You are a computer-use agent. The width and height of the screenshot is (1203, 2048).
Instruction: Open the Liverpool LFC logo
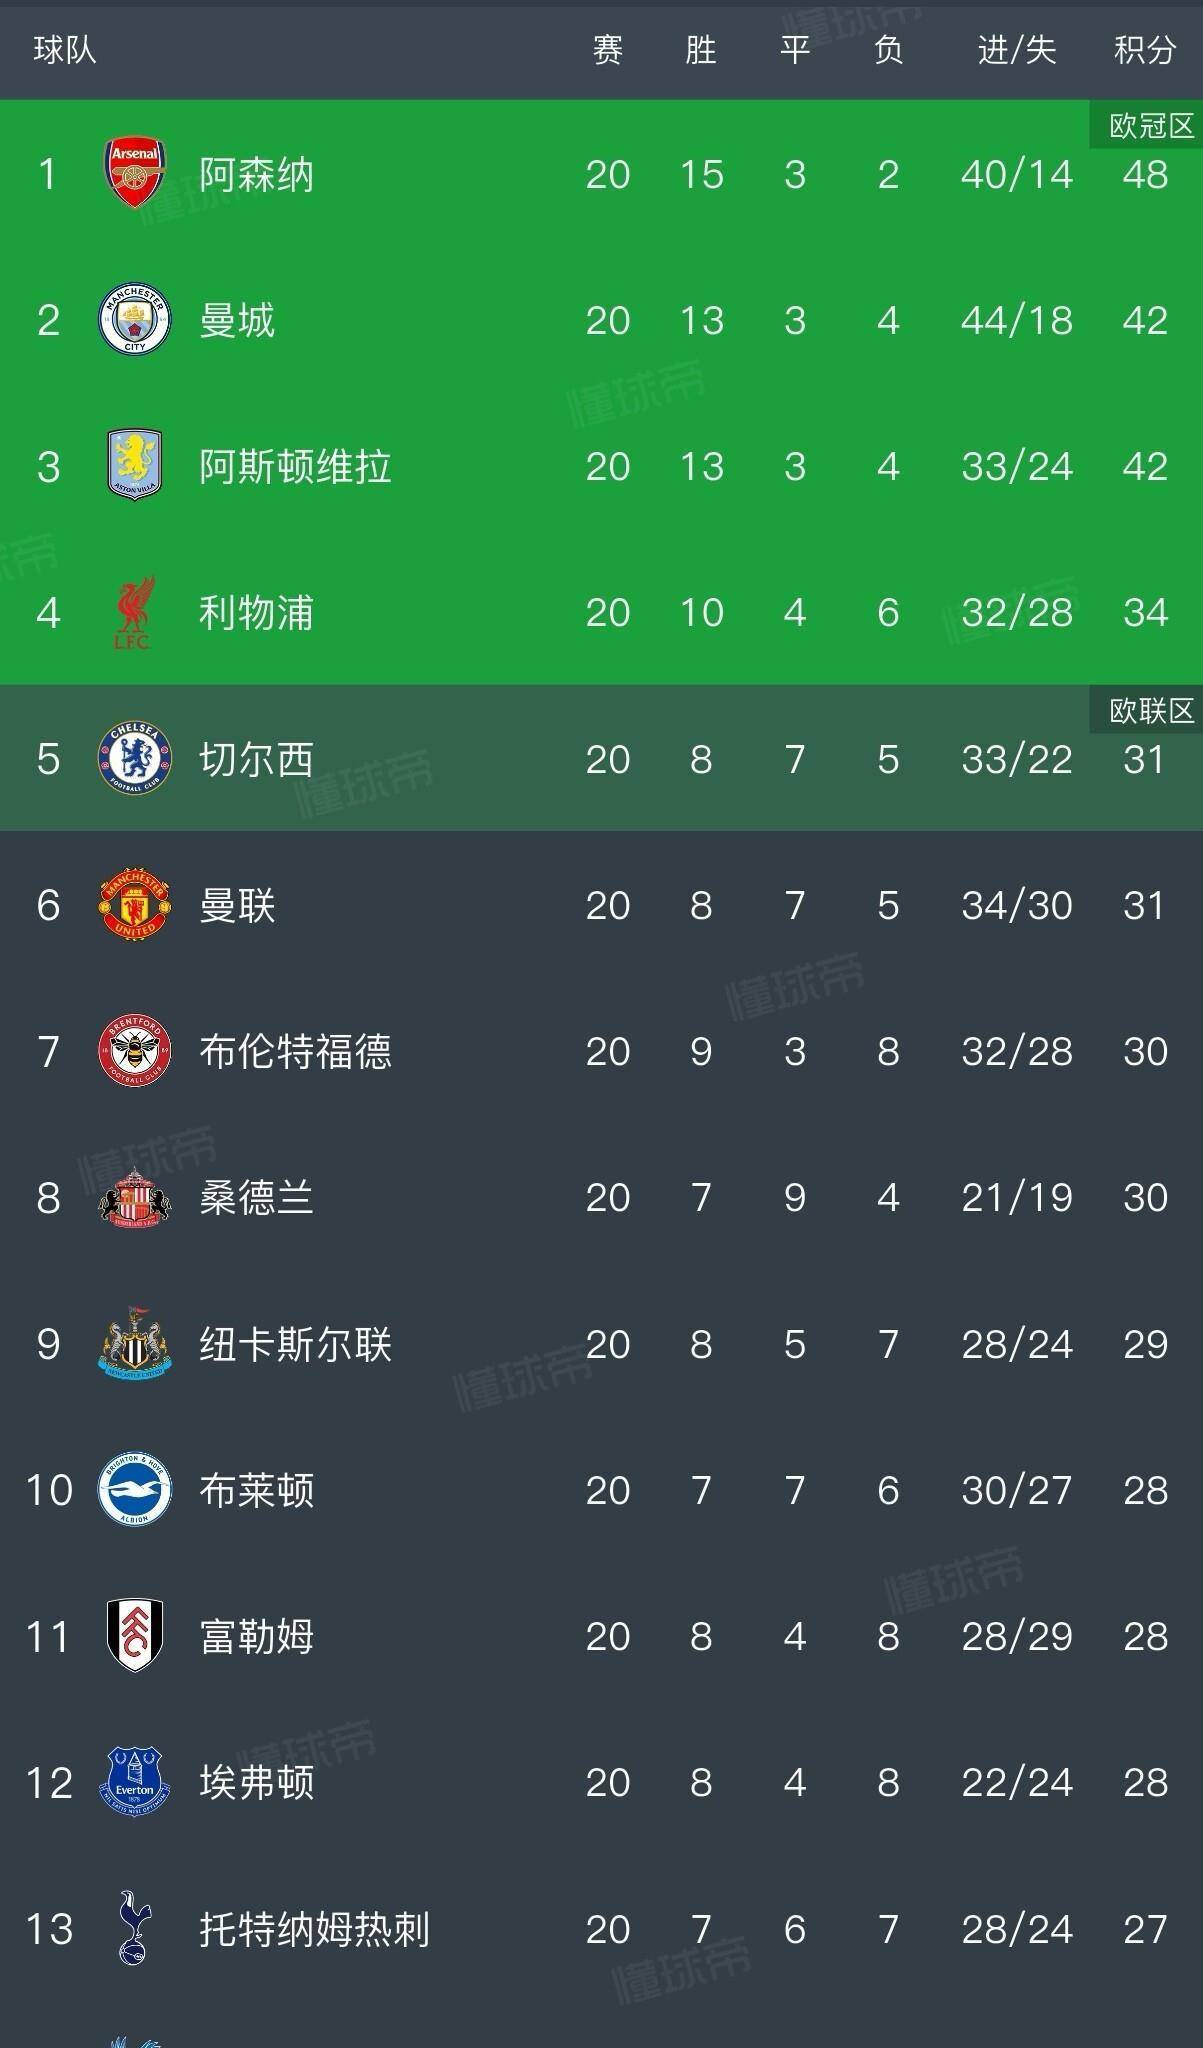pos(134,612)
